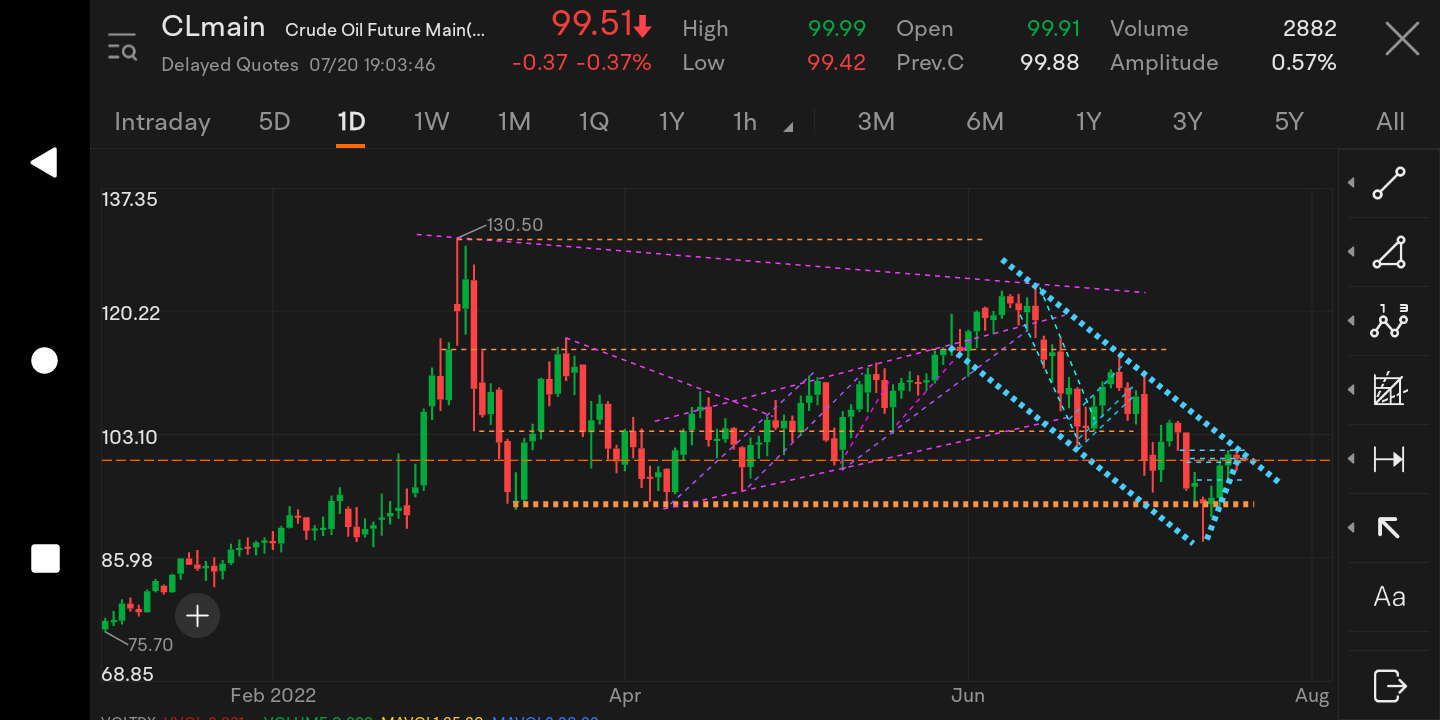This screenshot has height=720, width=1440.
Task: Open the symbol search list icon
Action: pyautogui.click(x=122, y=46)
